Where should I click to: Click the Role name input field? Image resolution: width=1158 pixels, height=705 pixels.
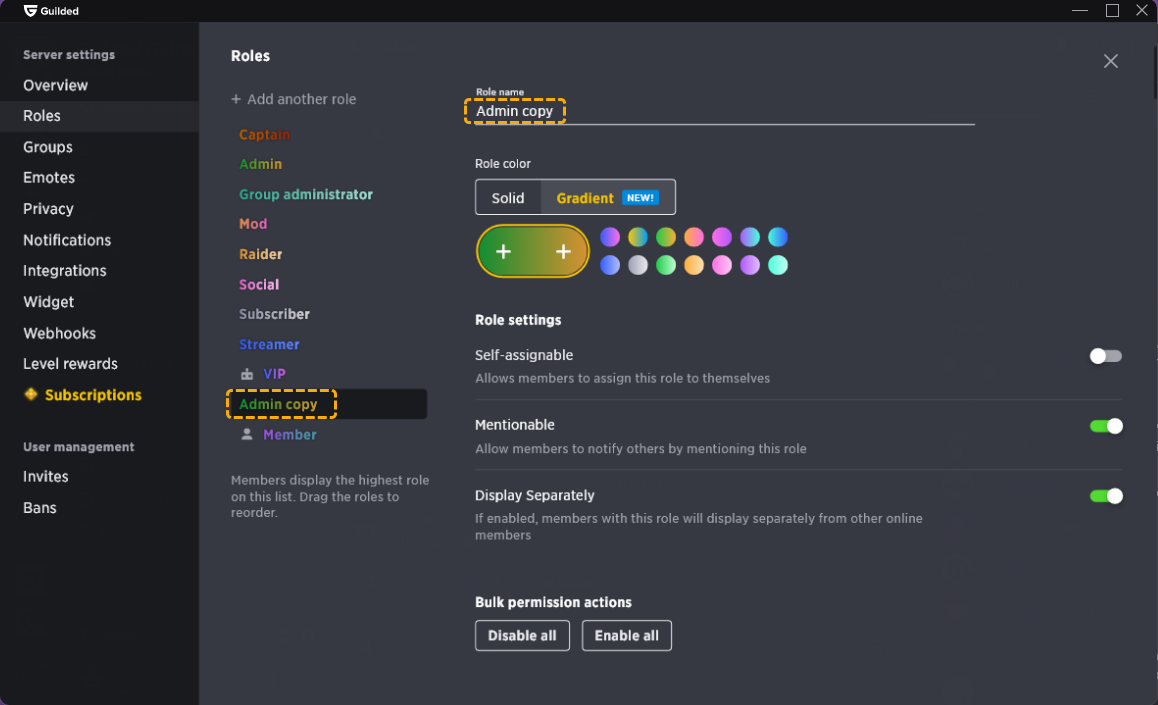coord(724,111)
